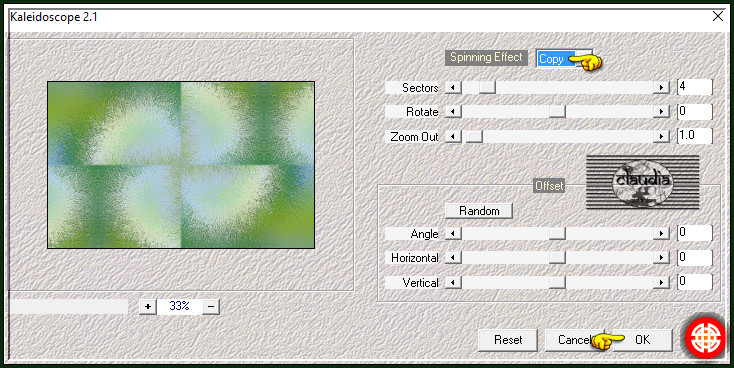Click the Sectors left scroll arrow
The width and height of the screenshot is (734, 368).
click(x=453, y=87)
